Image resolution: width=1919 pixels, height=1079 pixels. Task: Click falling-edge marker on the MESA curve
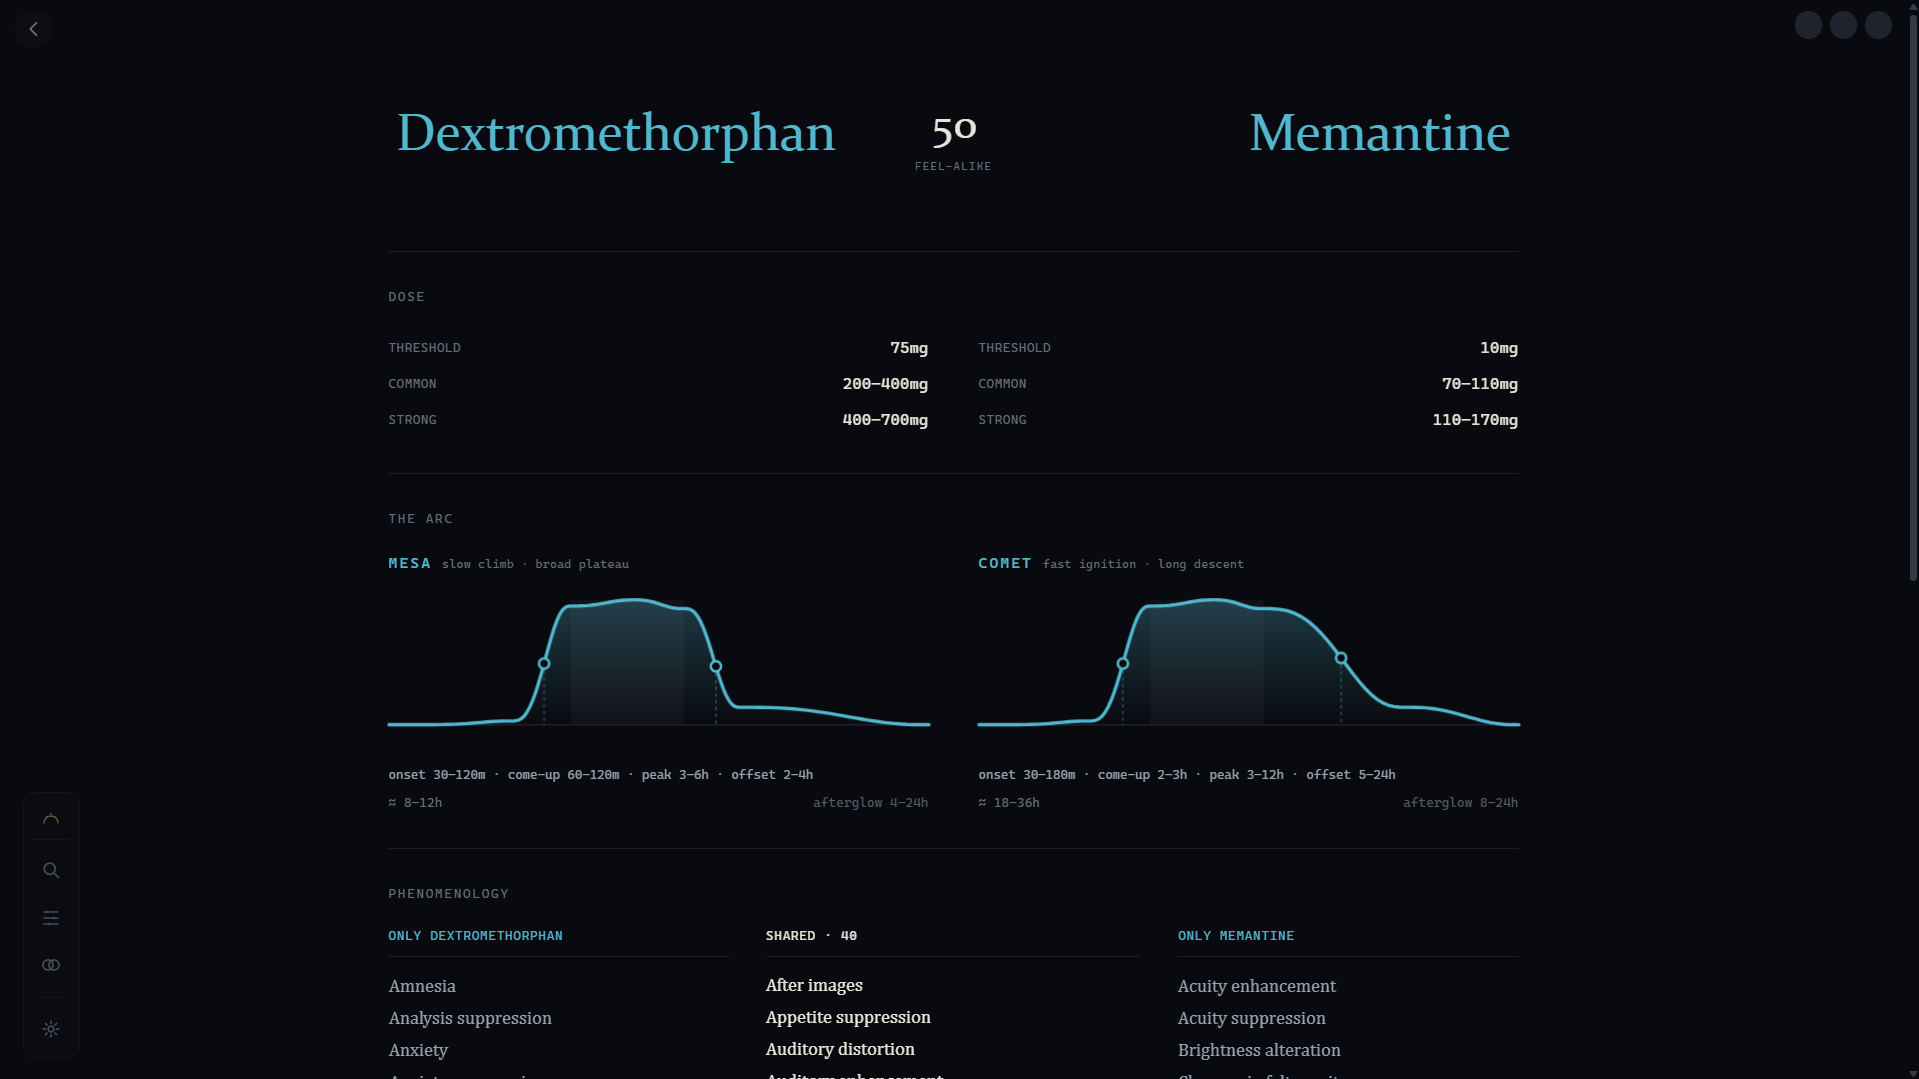point(716,666)
